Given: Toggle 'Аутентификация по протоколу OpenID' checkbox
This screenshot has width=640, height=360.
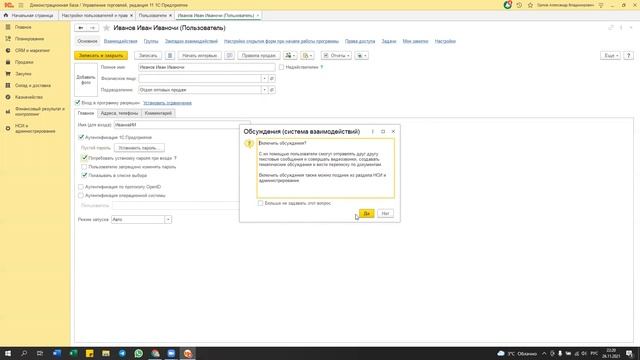Looking at the screenshot, I should [81, 187].
